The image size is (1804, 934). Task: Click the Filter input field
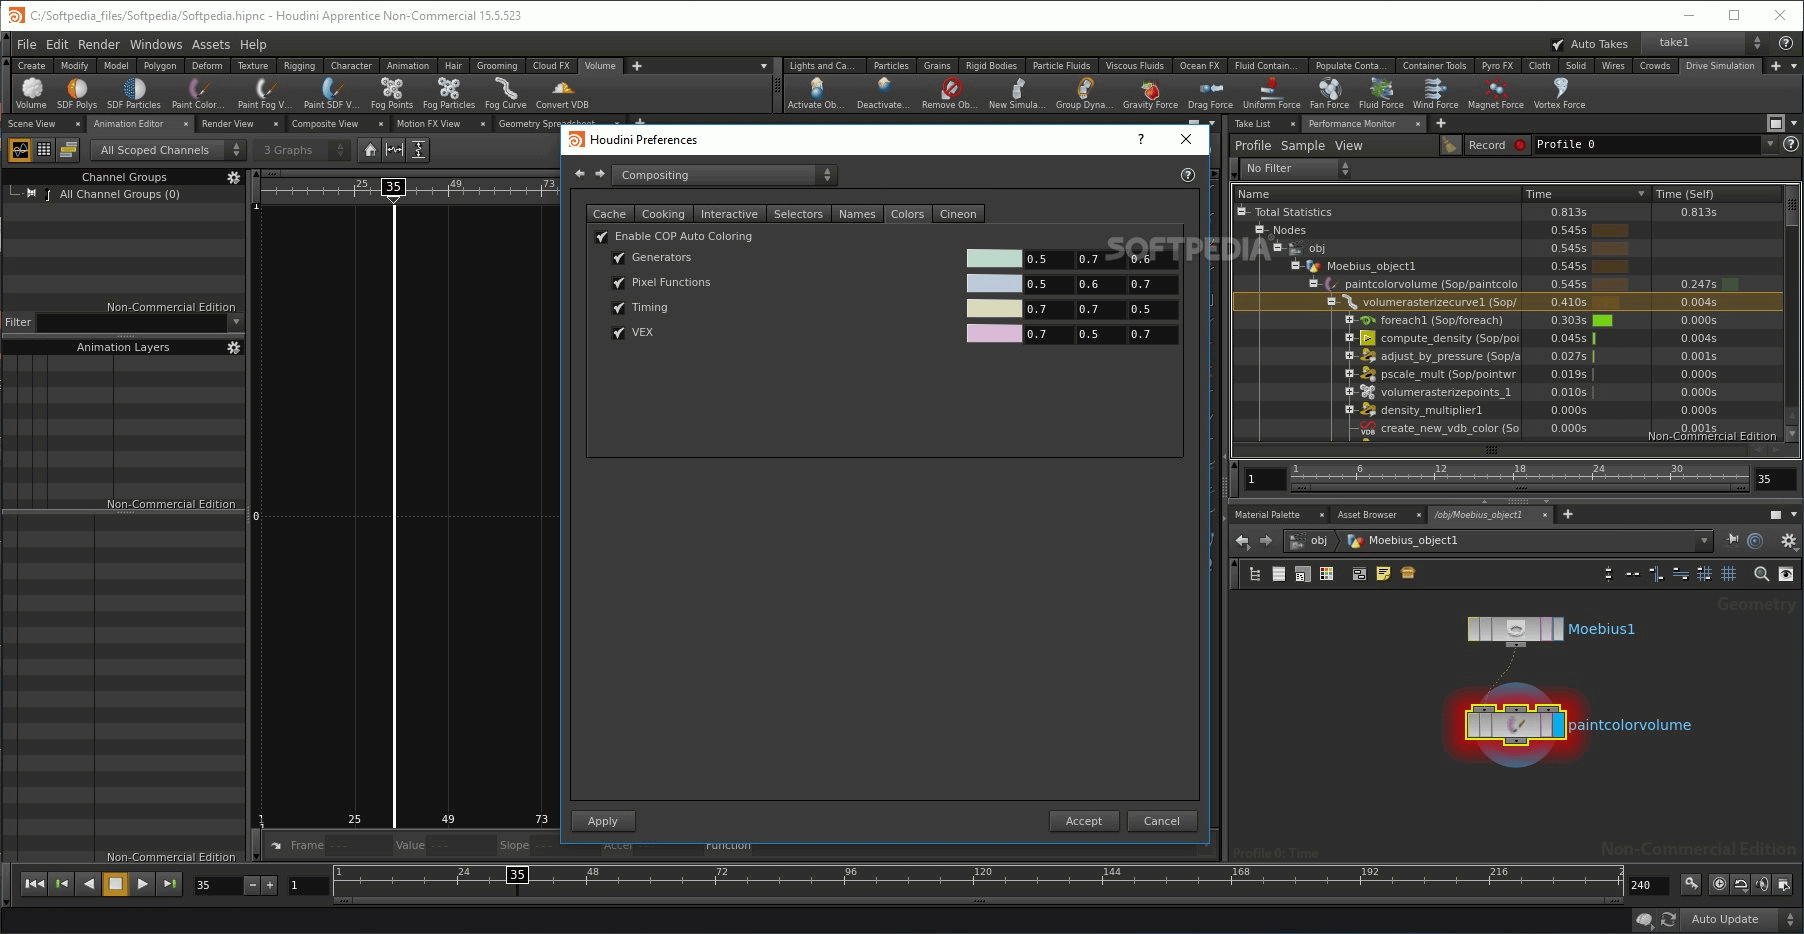(x=133, y=322)
